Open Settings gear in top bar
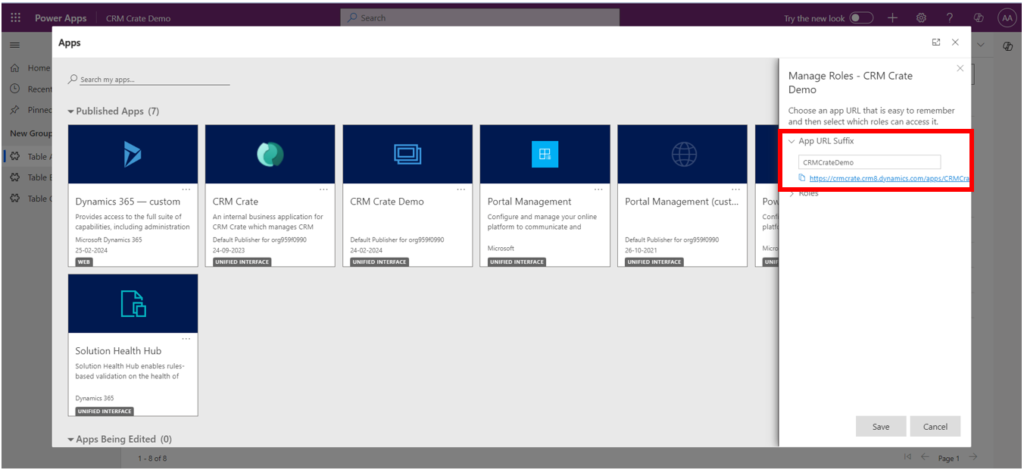This screenshot has width=1024, height=470. point(921,18)
